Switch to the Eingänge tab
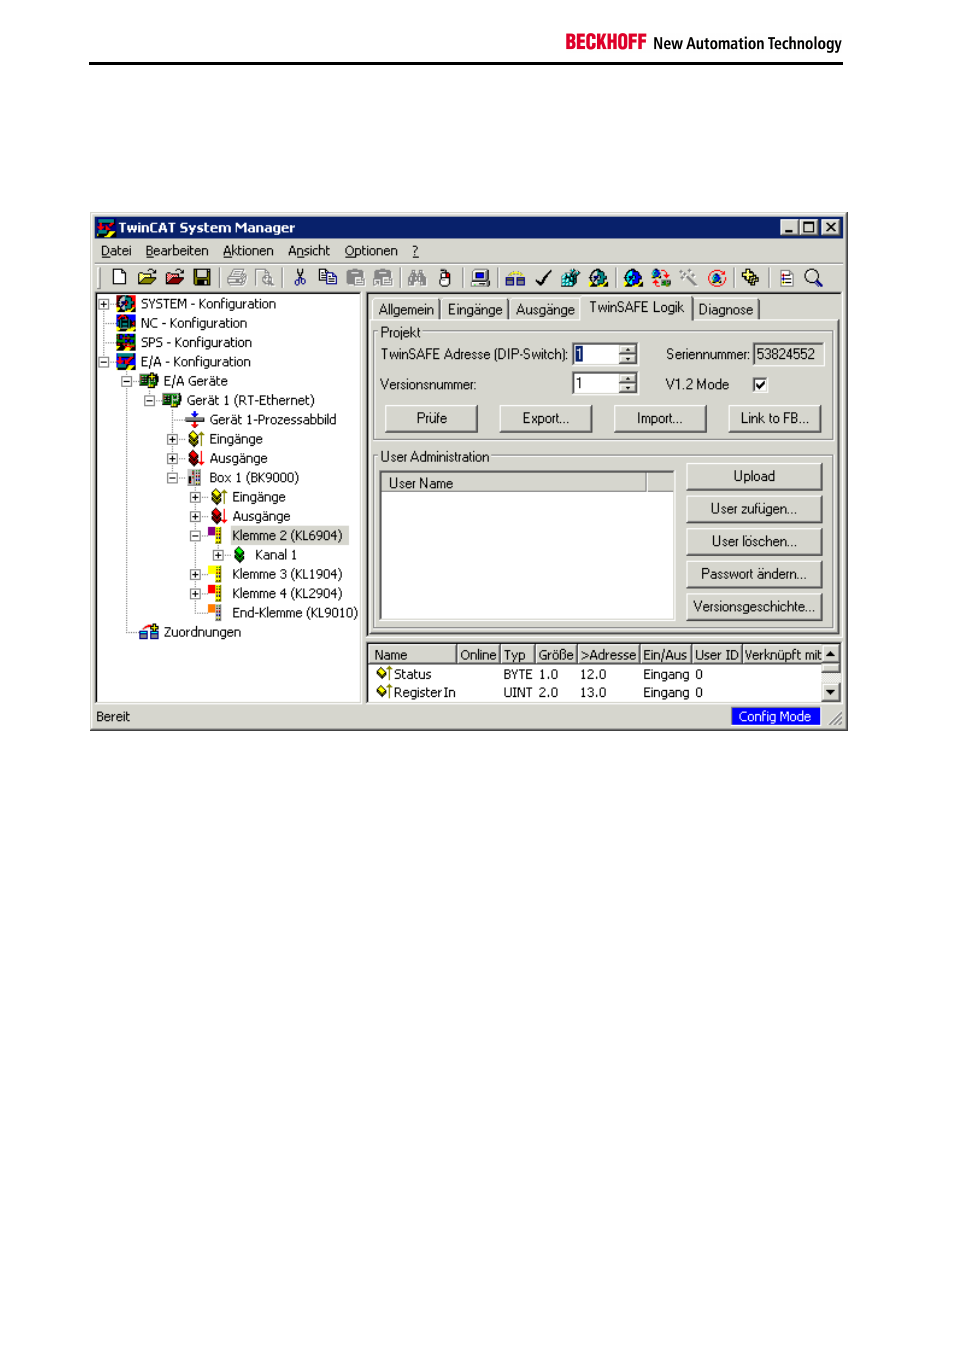This screenshot has width=954, height=1350. pos(475,310)
